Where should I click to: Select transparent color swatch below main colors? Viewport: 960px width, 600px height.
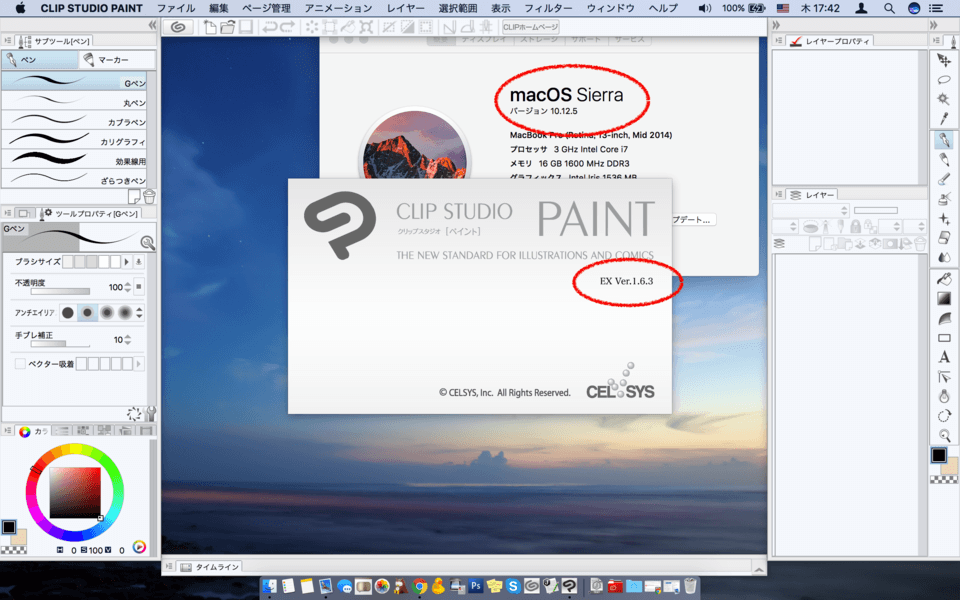click(x=13, y=550)
